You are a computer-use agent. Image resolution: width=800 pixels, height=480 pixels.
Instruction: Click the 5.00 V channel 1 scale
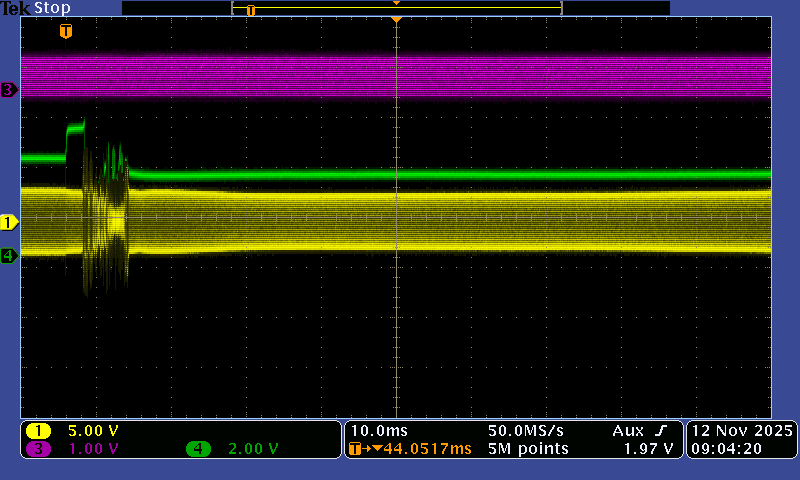[x=93, y=431]
